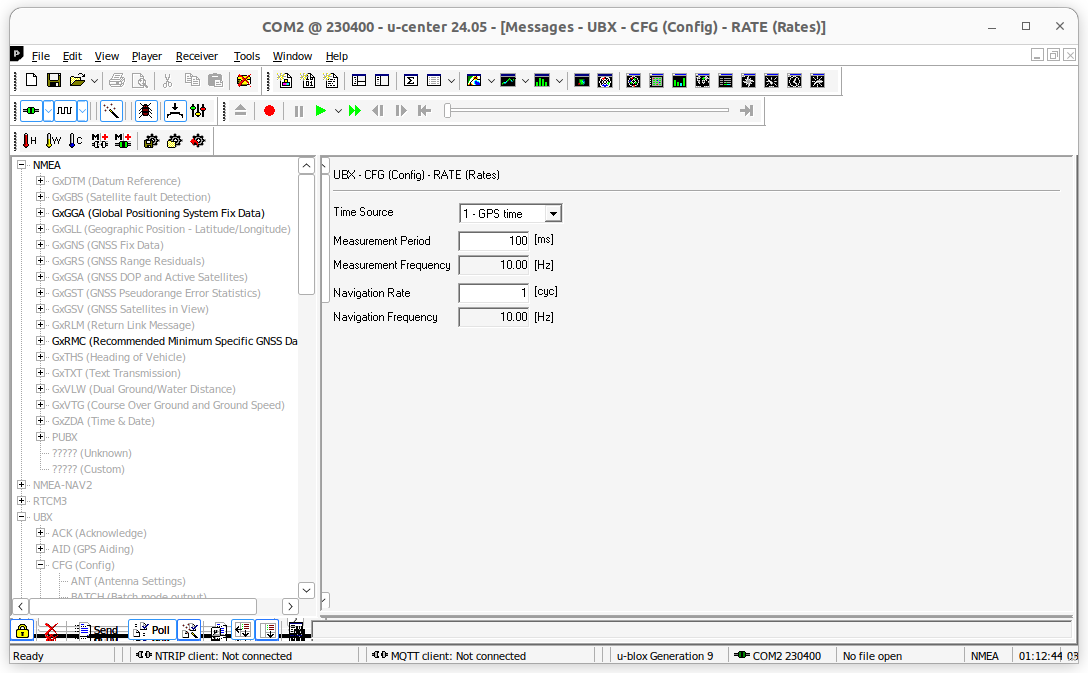The height and width of the screenshot is (673, 1088).
Task: Click the Step forward playback icon
Action: (400, 110)
